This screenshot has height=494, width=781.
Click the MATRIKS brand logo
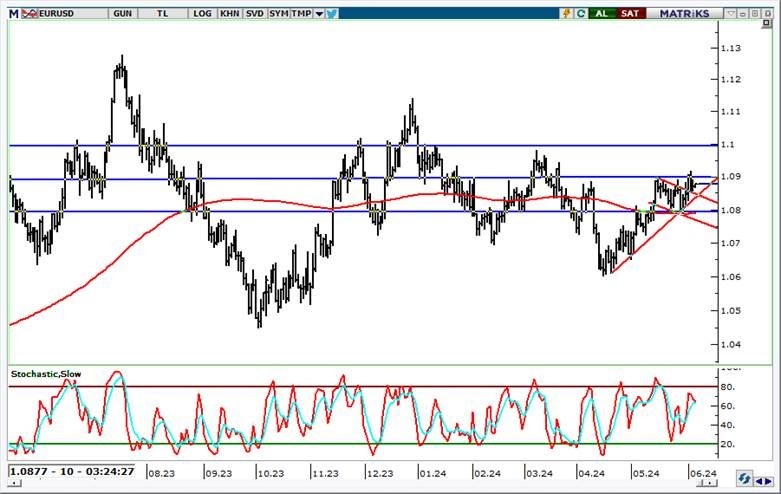click(x=683, y=13)
